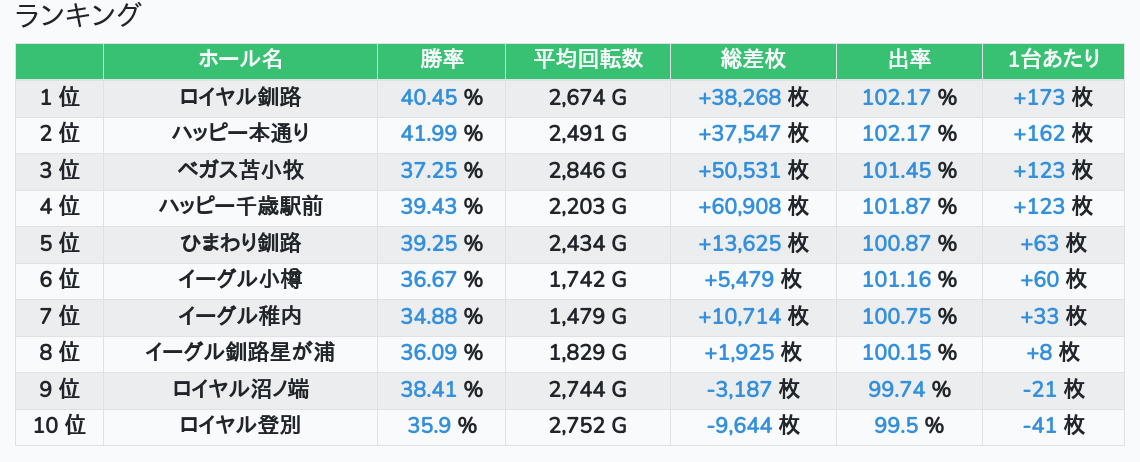
Task: Select the ベガス苫小牧 hall name
Action: pyautogui.click(x=240, y=170)
